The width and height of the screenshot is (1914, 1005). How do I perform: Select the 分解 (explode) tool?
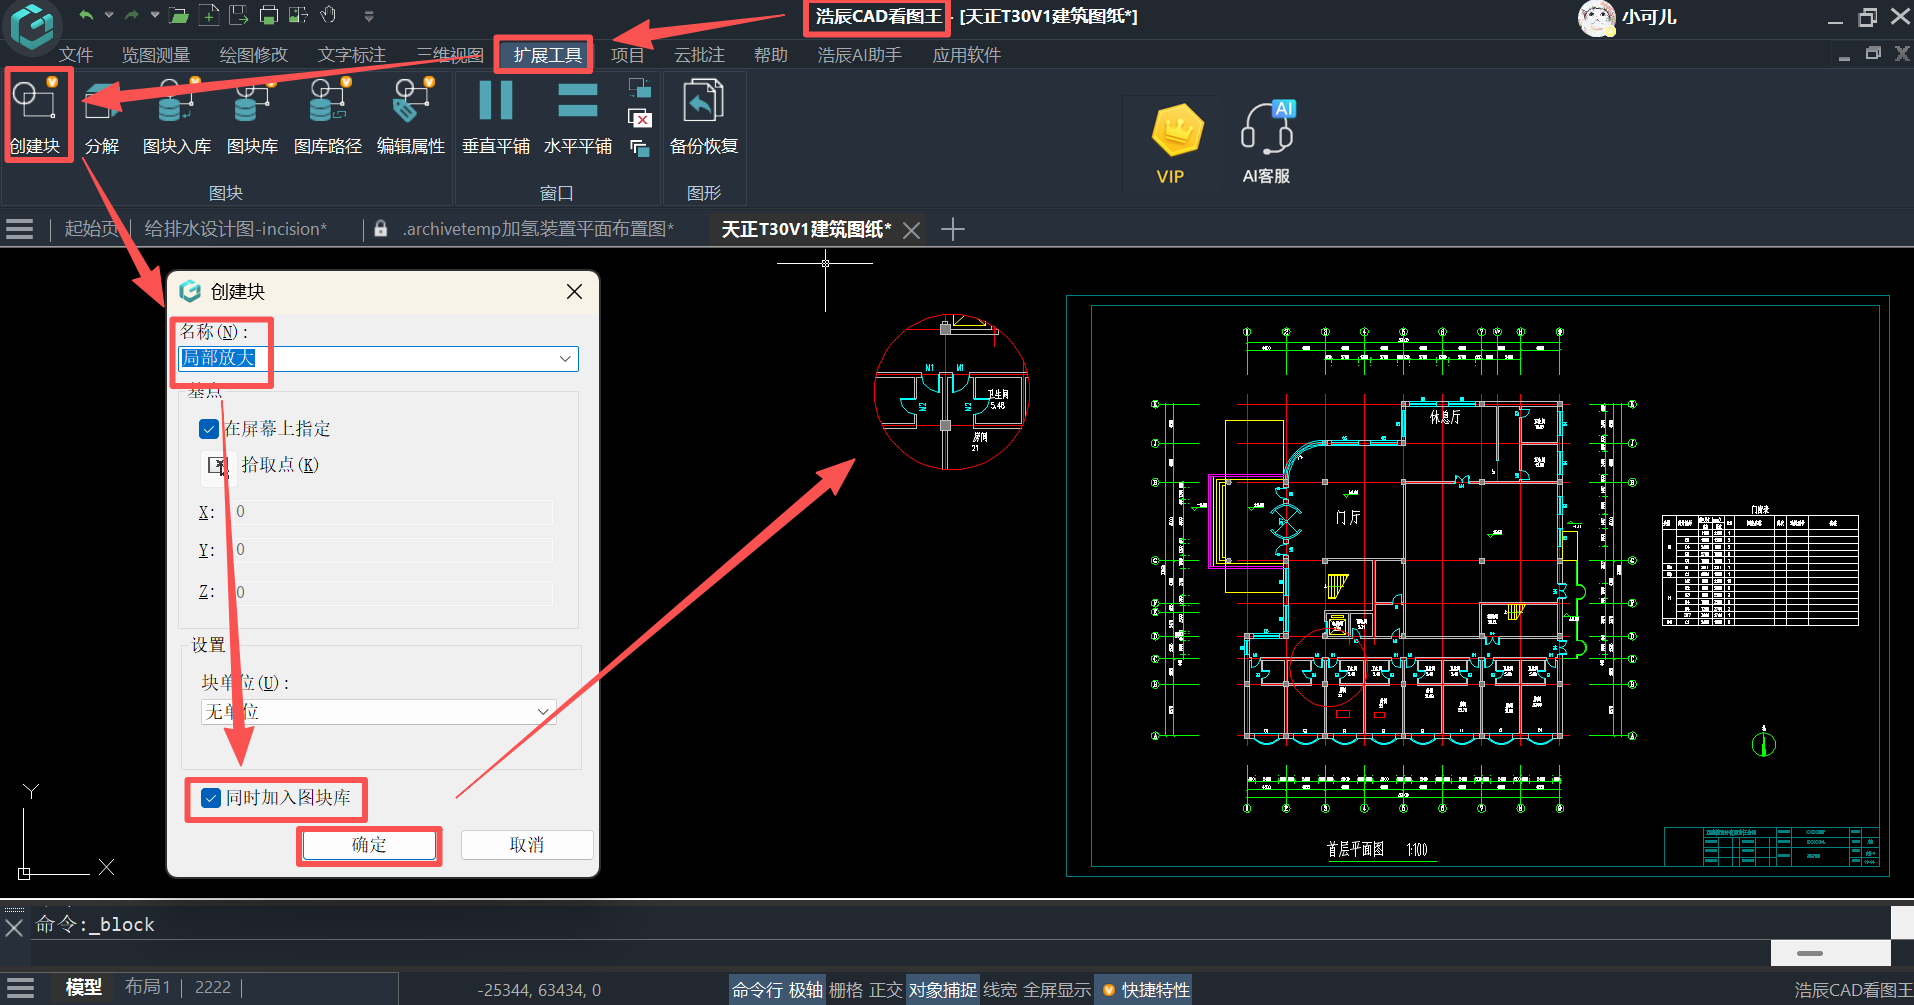pyautogui.click(x=102, y=114)
